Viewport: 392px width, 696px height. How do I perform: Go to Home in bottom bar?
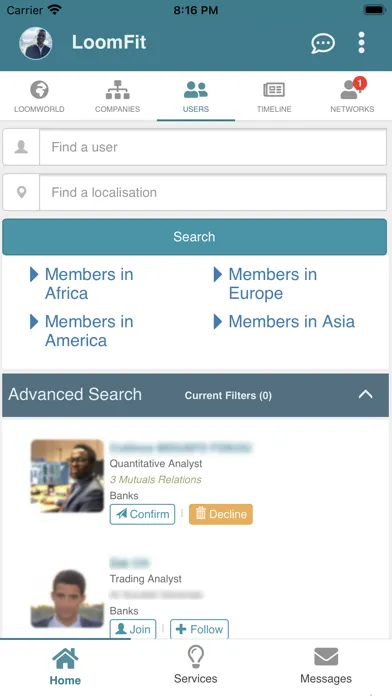[65, 667]
